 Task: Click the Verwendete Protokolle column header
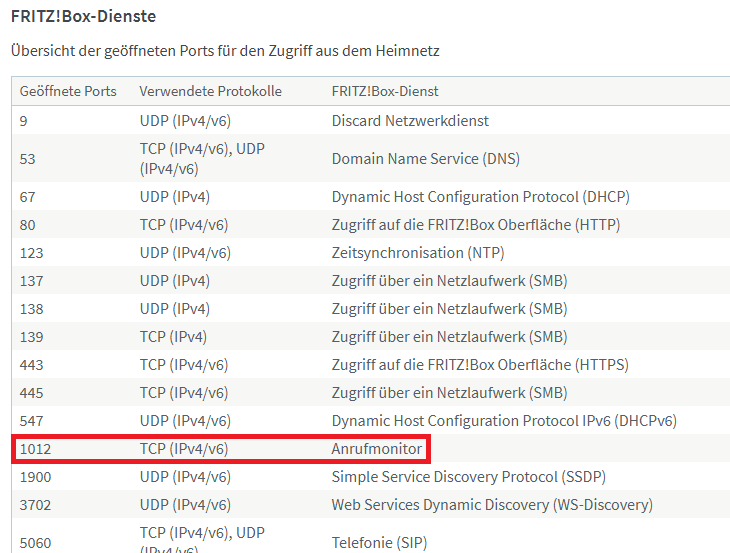(210, 91)
